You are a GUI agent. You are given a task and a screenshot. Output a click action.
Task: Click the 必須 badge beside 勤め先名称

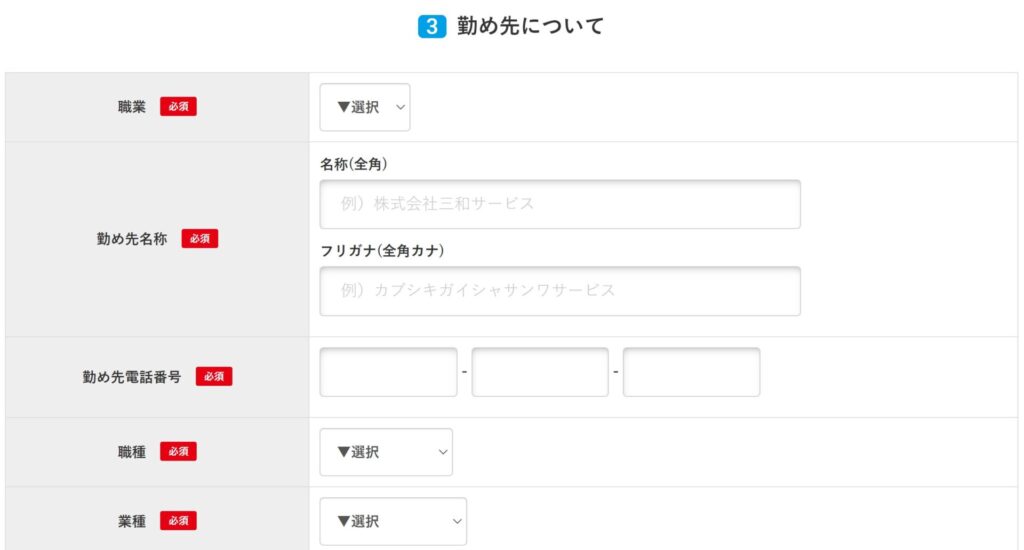199,239
